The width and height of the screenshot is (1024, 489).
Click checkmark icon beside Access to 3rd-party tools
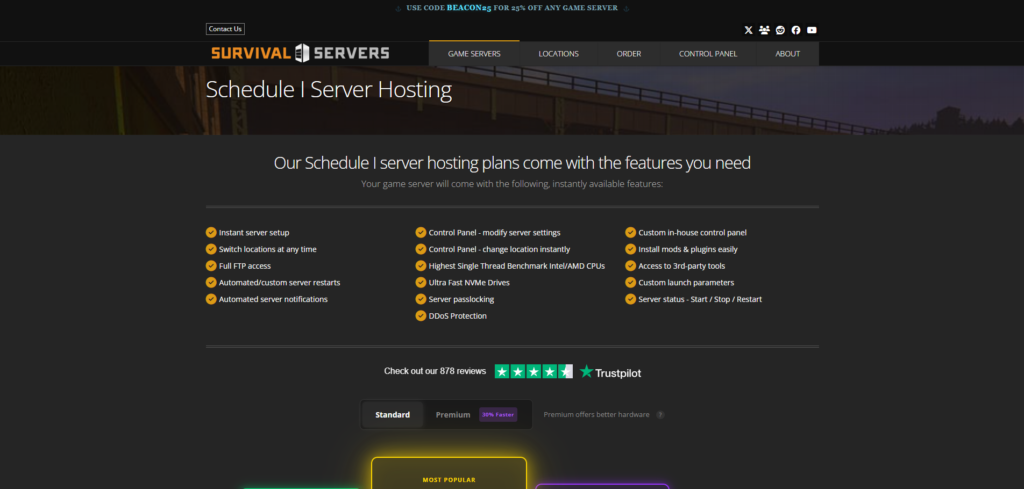coord(630,266)
